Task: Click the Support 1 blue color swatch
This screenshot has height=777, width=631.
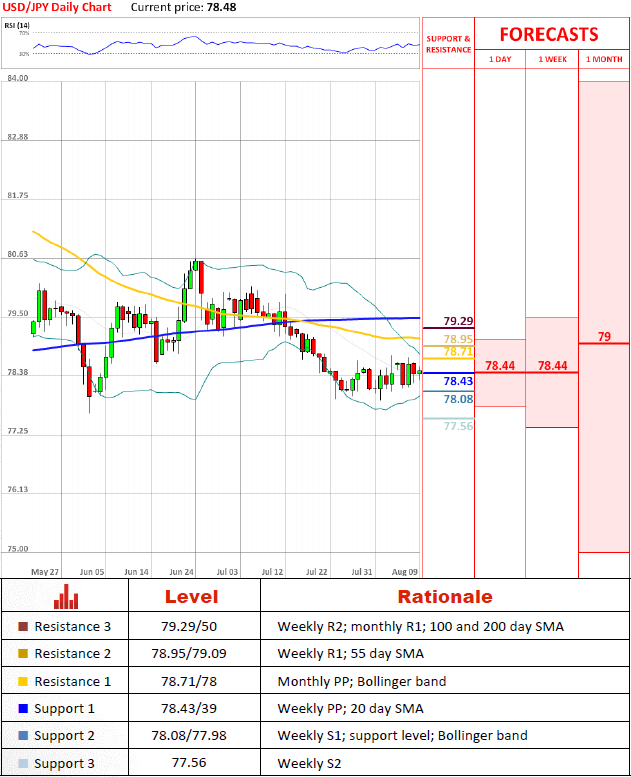Action: click(x=23, y=709)
